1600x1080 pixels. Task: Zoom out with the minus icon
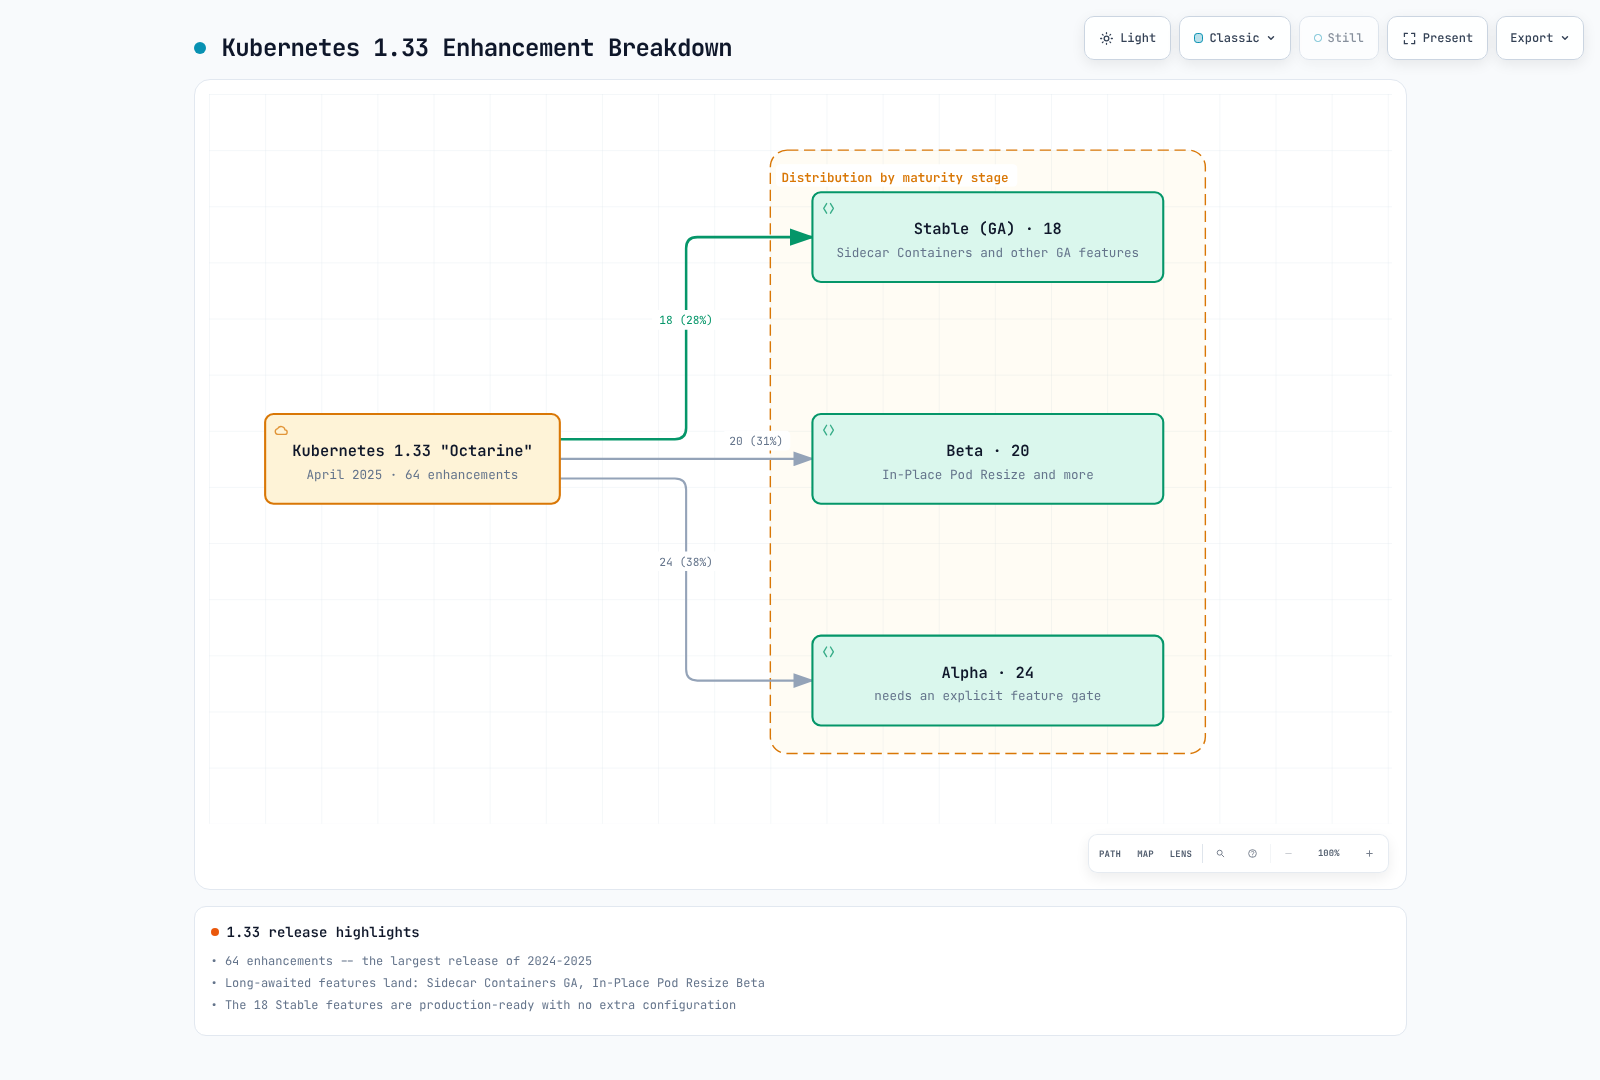point(1288,854)
